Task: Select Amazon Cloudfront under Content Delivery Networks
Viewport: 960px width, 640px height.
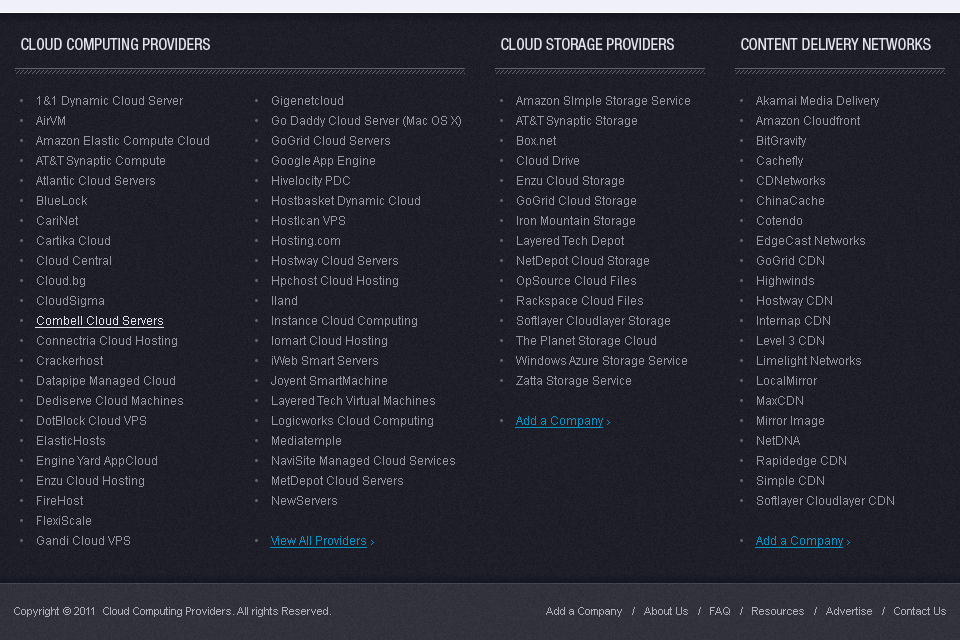Action: (807, 120)
